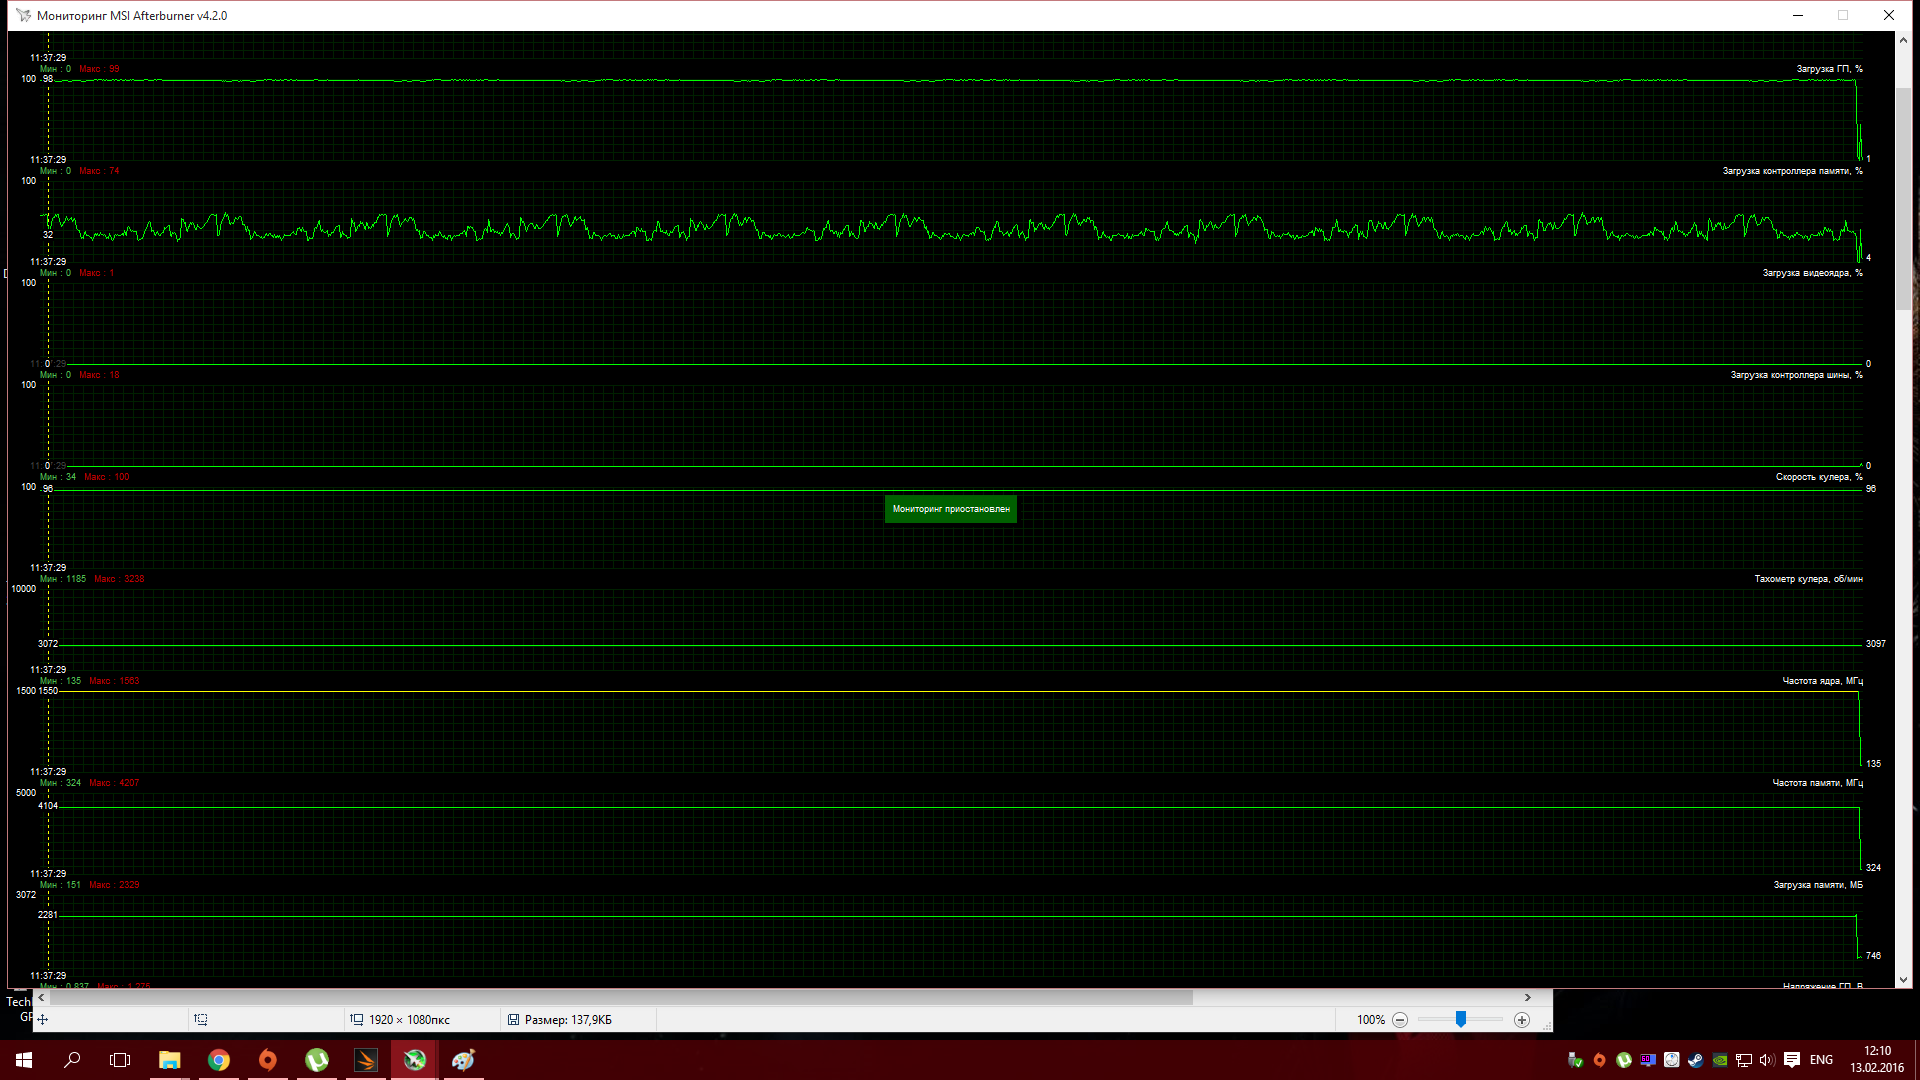The height and width of the screenshot is (1080, 1920).
Task: Open Task View from the taskbar
Action: [120, 1060]
